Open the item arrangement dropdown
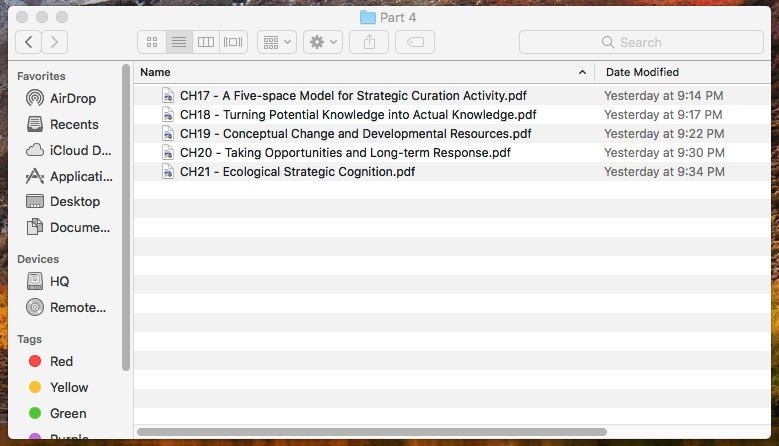Image resolution: width=779 pixels, height=446 pixels. 276,42
